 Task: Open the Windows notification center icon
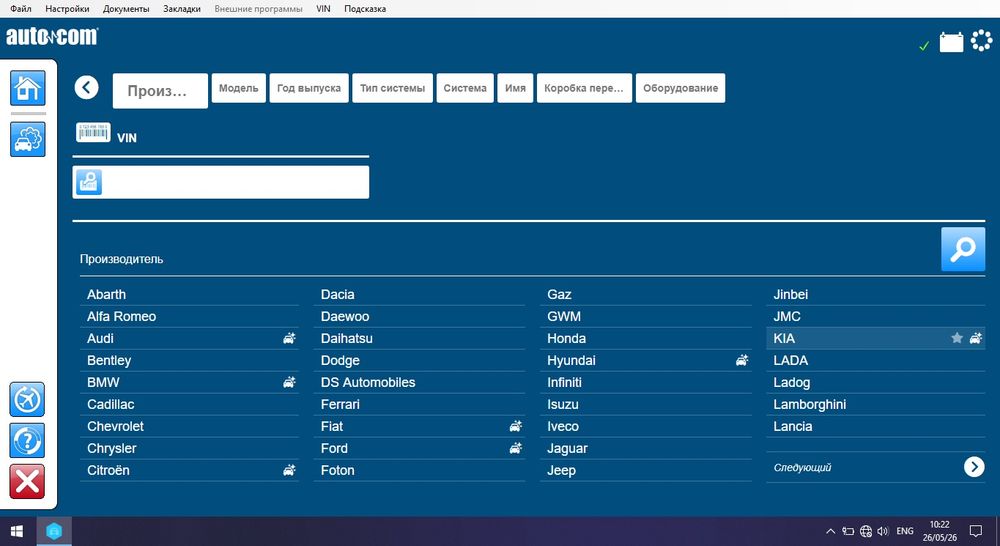click(x=976, y=531)
